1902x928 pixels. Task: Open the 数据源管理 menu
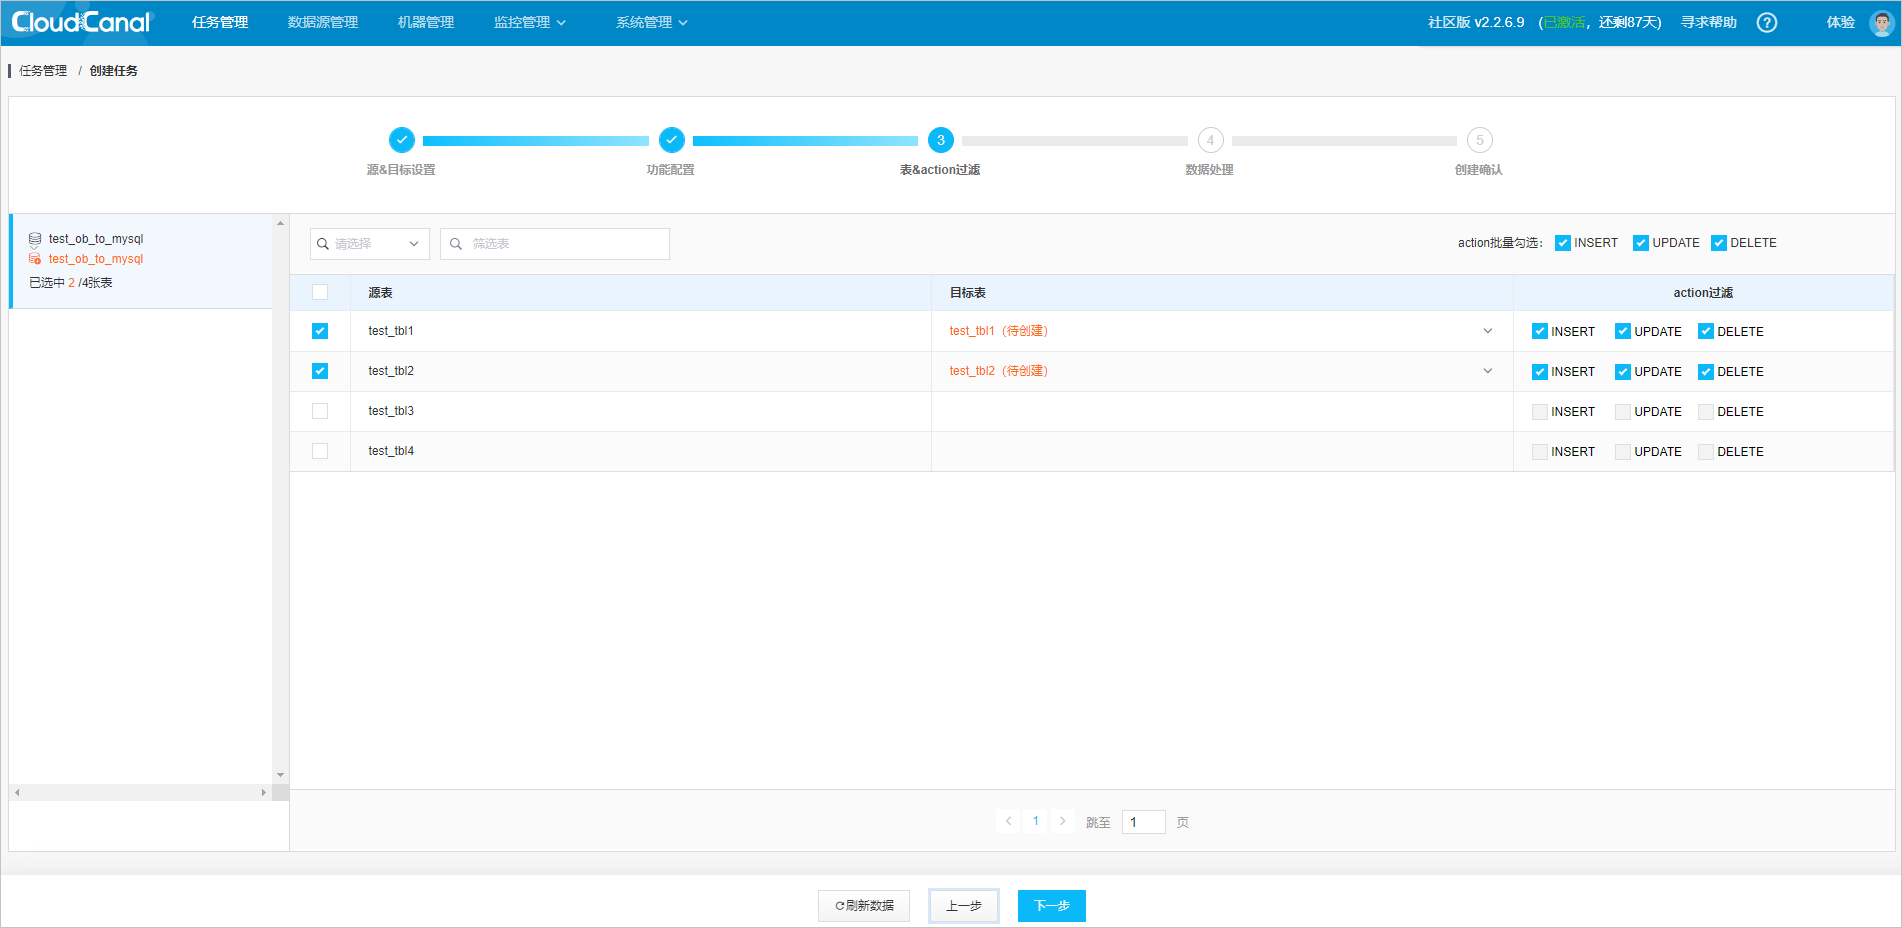(x=321, y=21)
